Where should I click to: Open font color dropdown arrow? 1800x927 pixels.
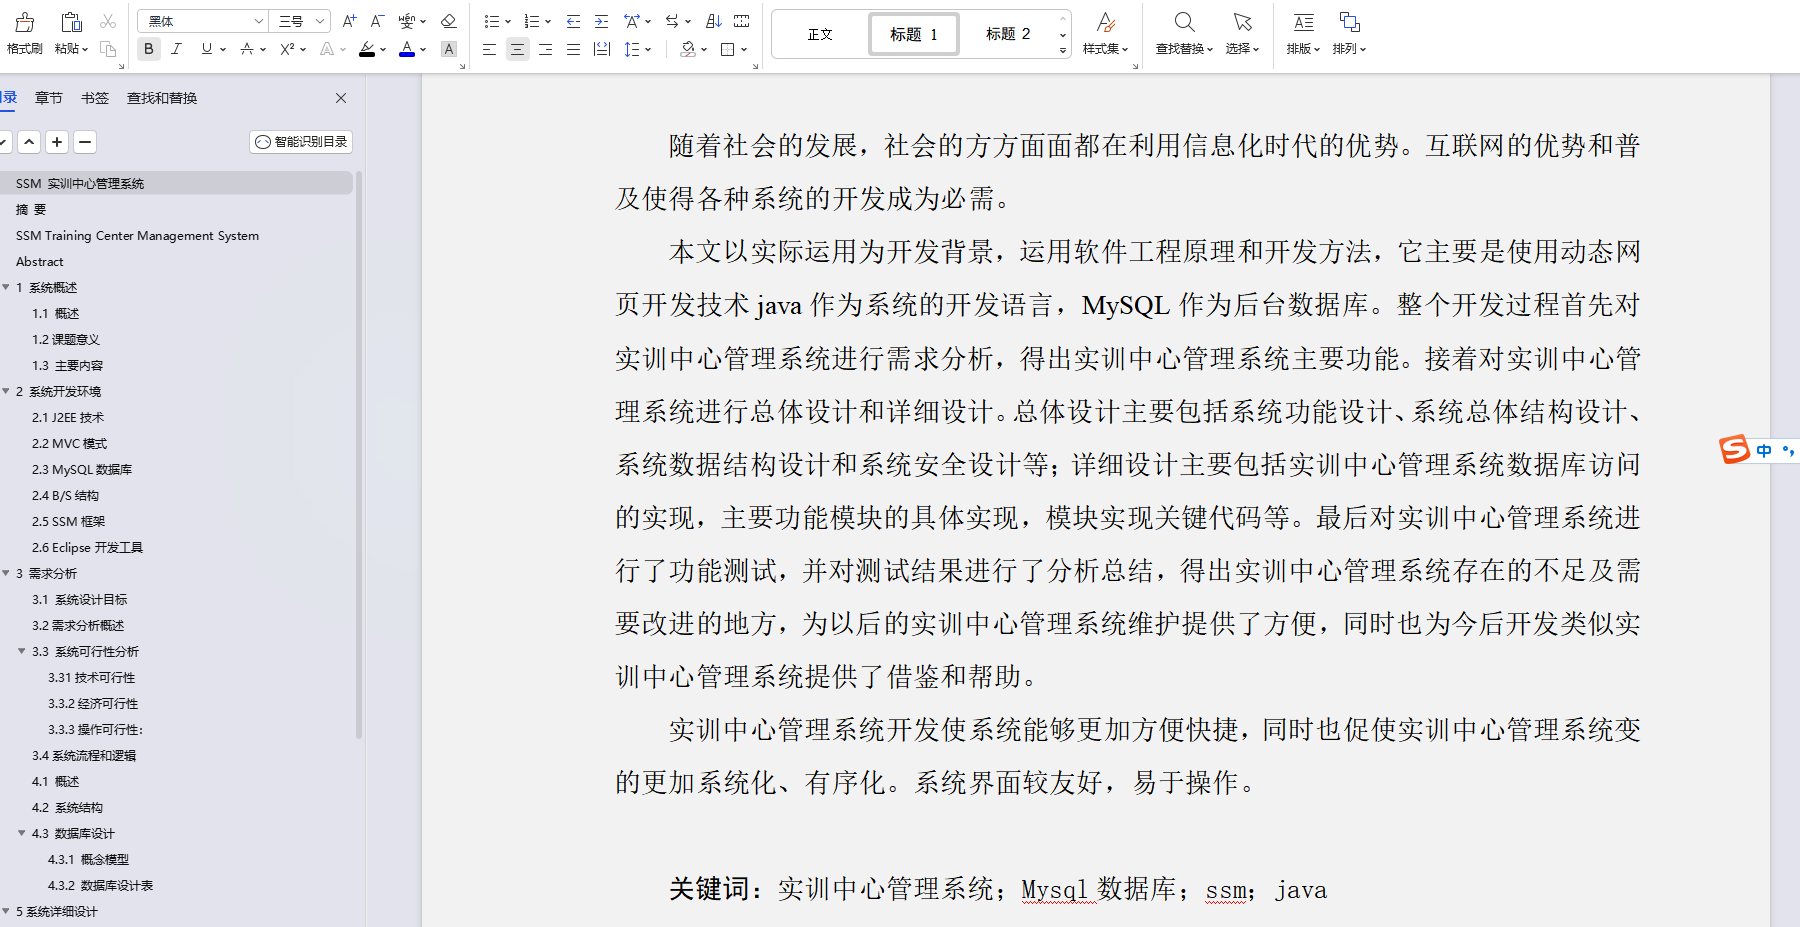pyautogui.click(x=423, y=49)
